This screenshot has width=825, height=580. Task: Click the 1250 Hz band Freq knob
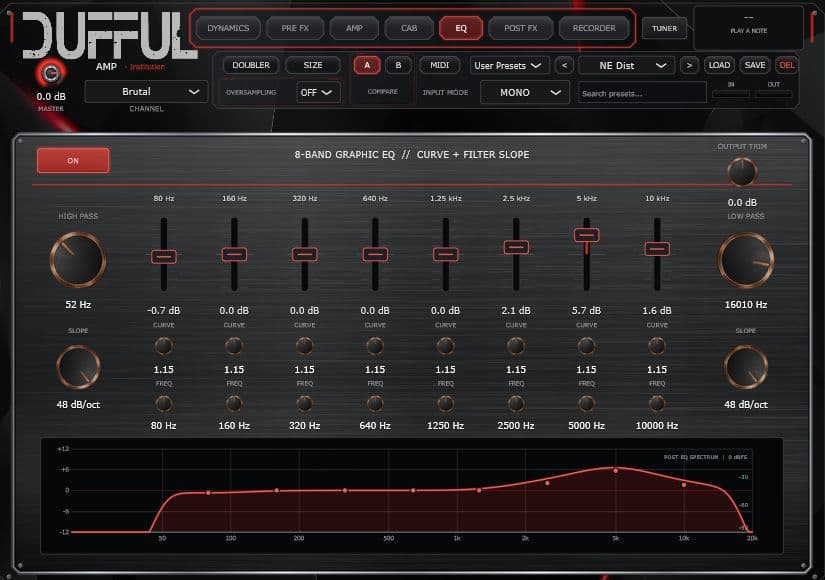click(x=446, y=404)
